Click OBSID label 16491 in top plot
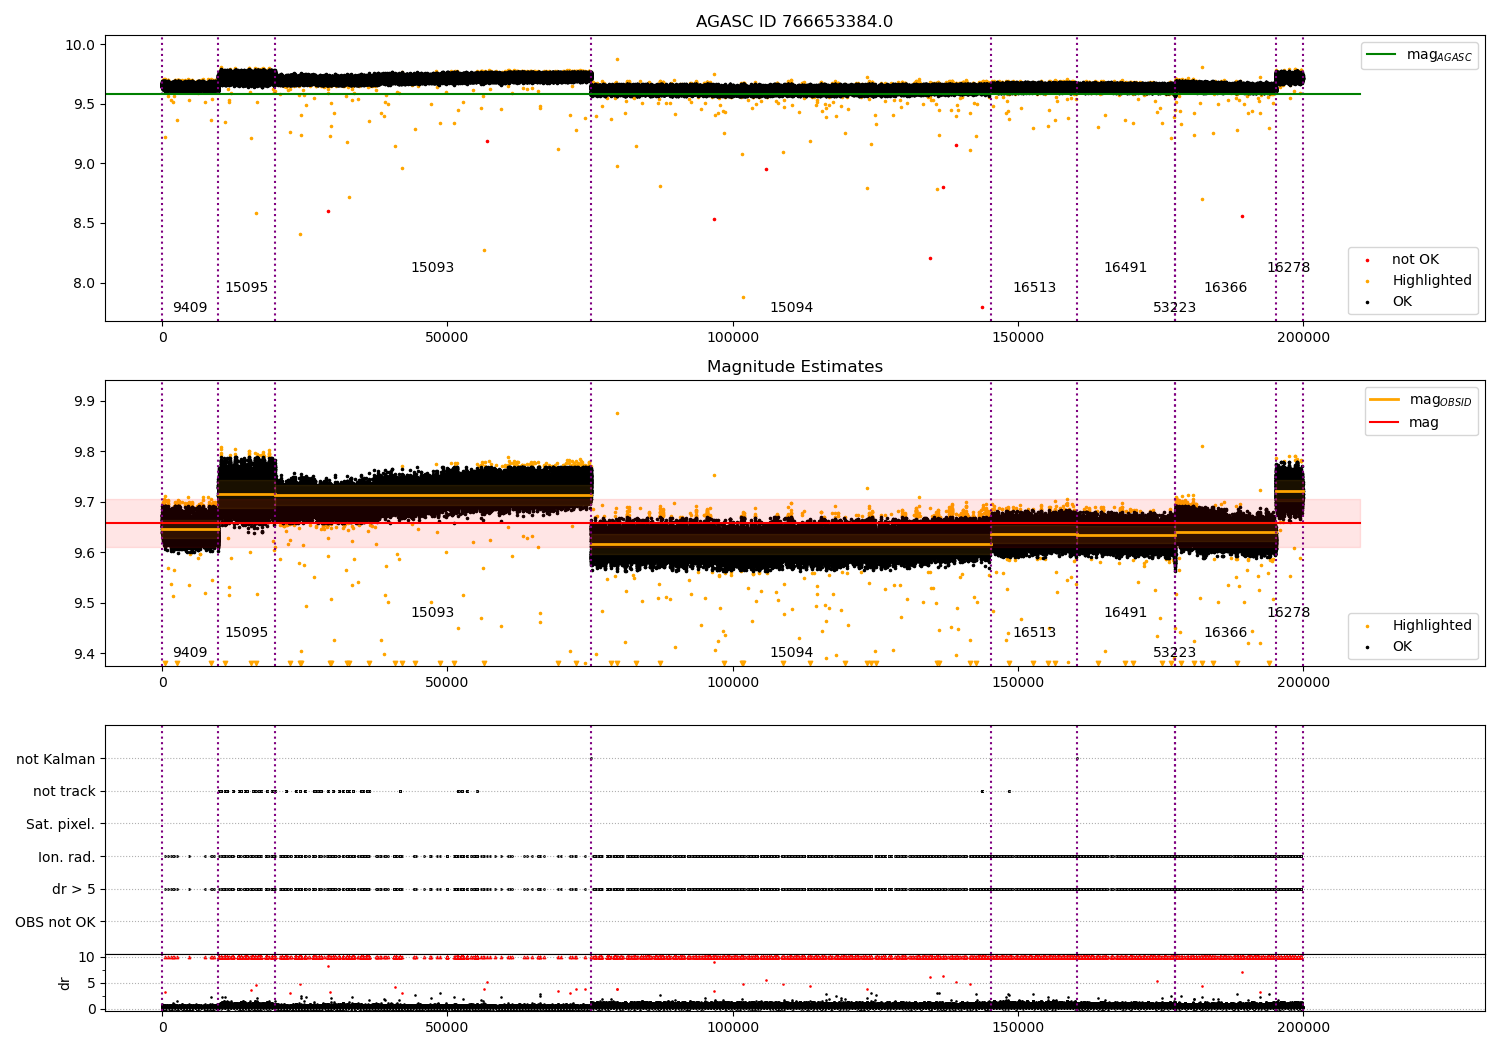This screenshot has width=1500, height=1050. (1125, 268)
